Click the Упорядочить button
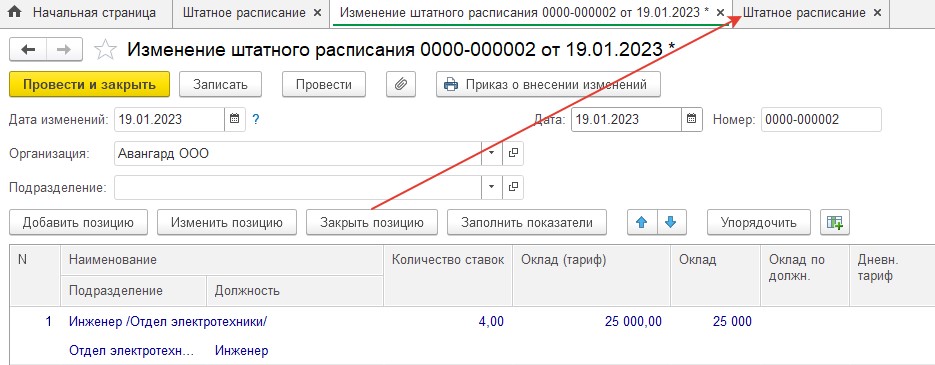 758,222
